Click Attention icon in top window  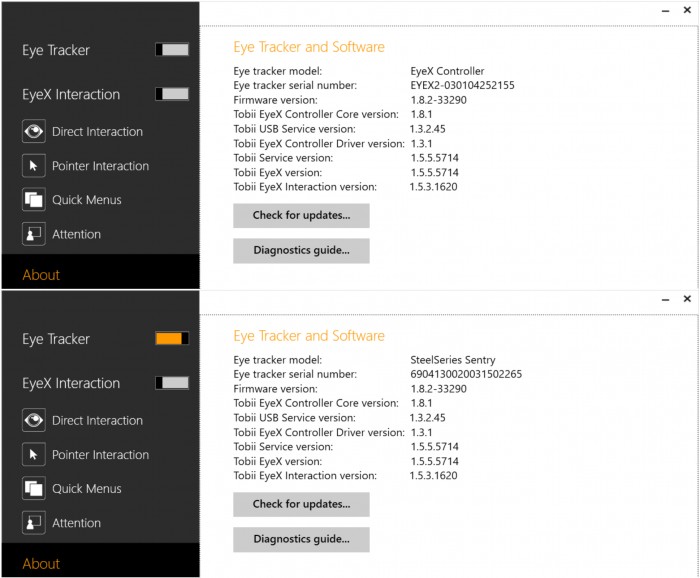[34, 234]
